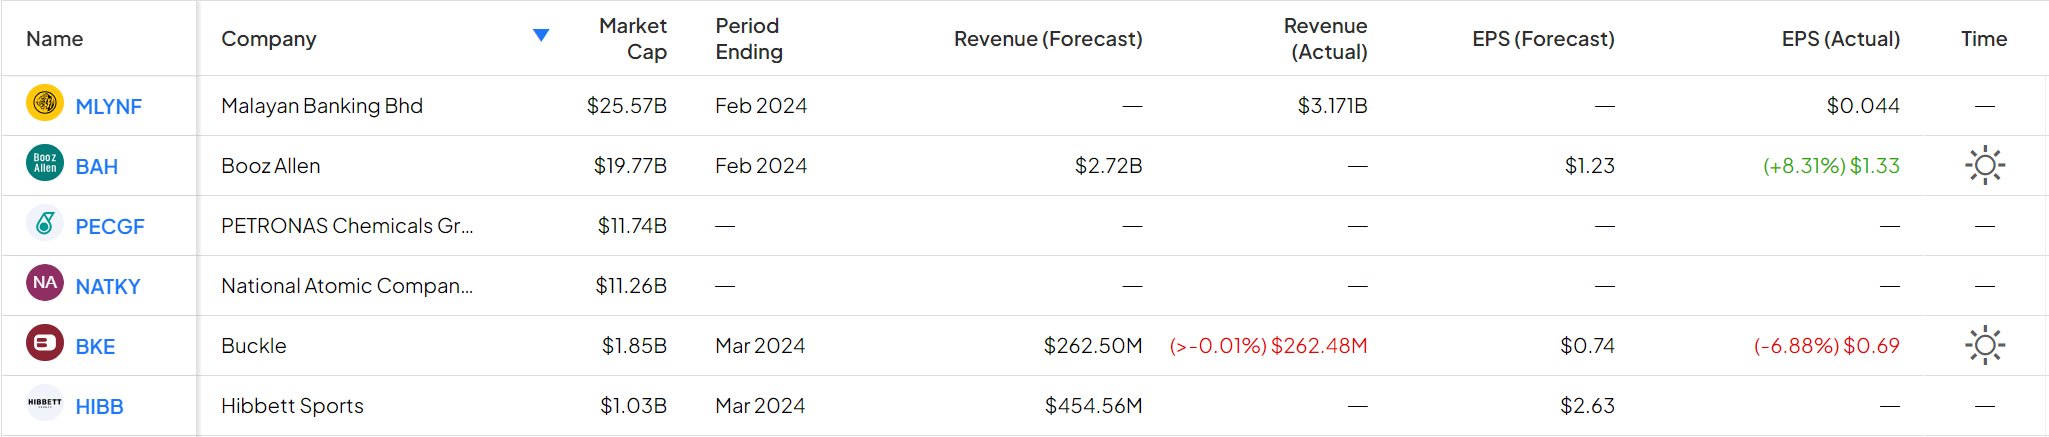Click the '$1.03B' market cap value
Screen dimensions: 2049x437
tap(633, 406)
